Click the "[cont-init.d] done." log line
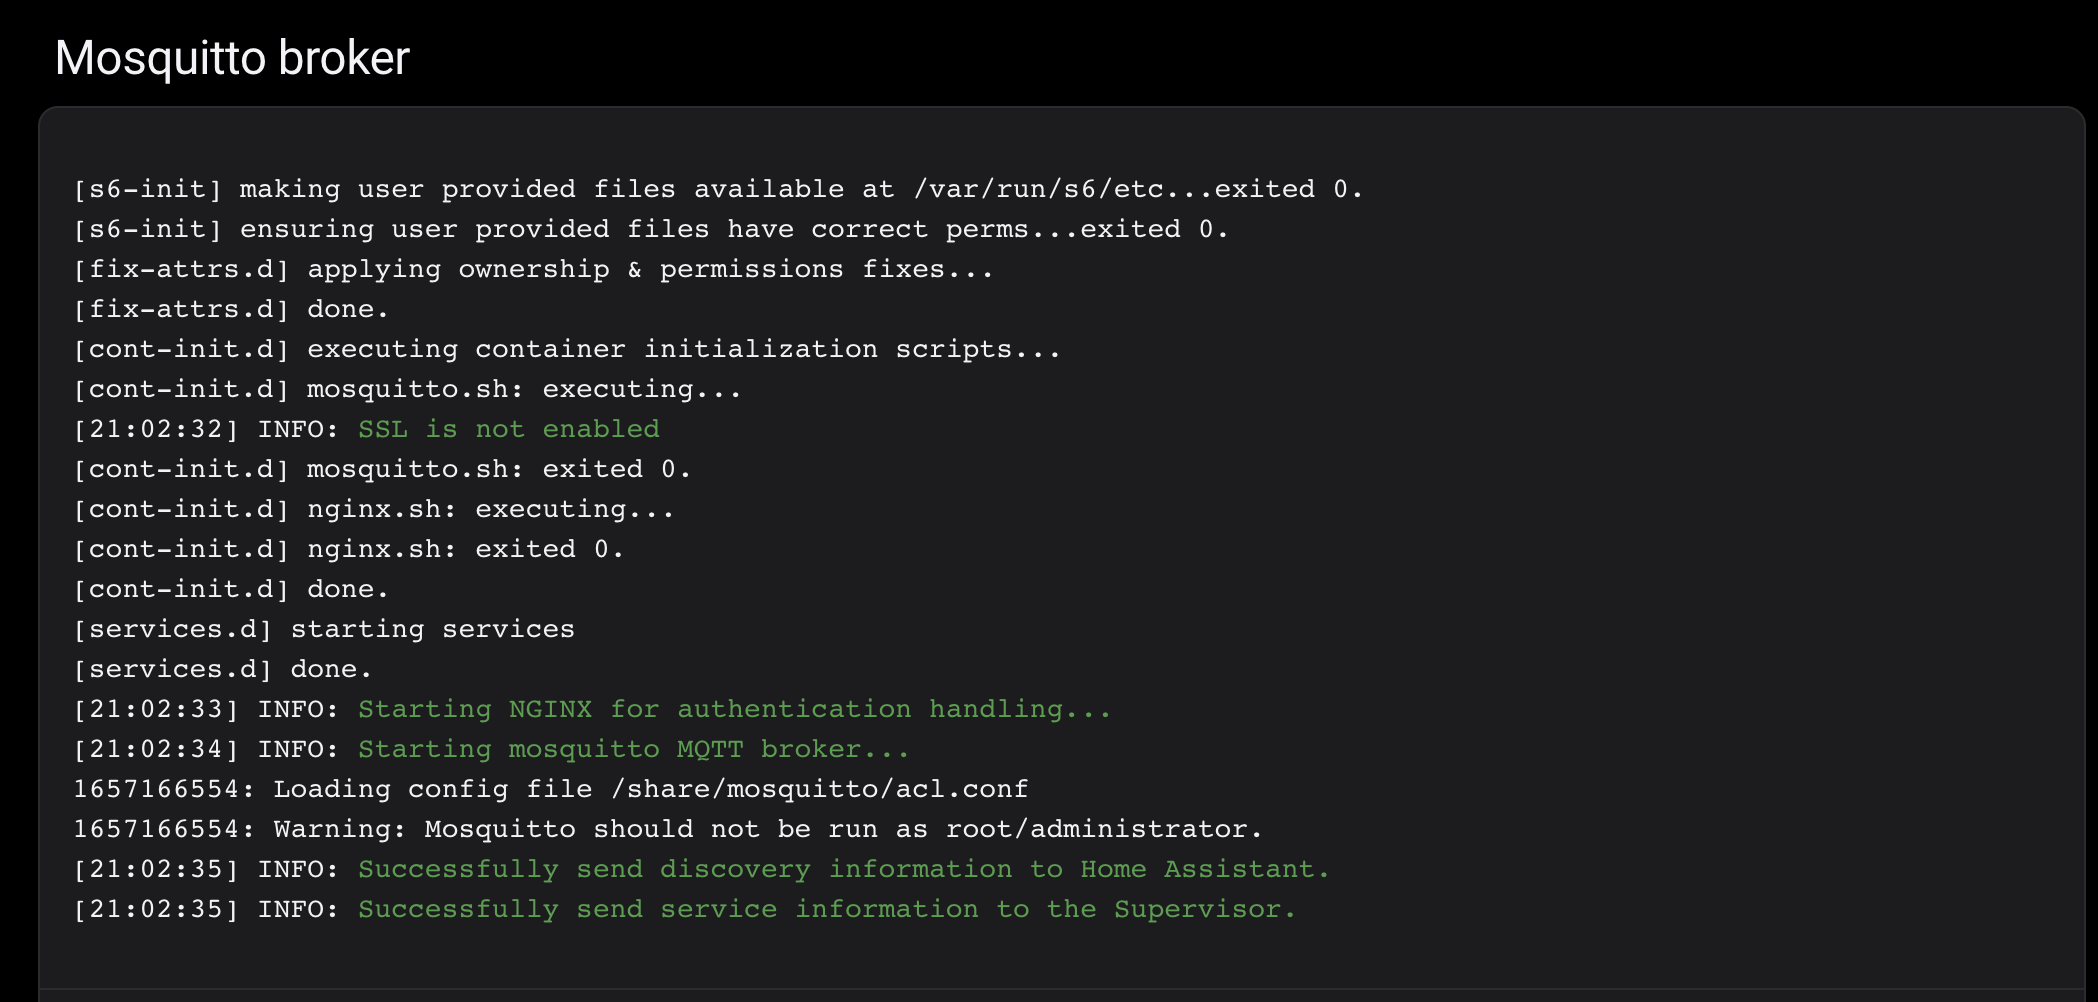 pos(231,589)
